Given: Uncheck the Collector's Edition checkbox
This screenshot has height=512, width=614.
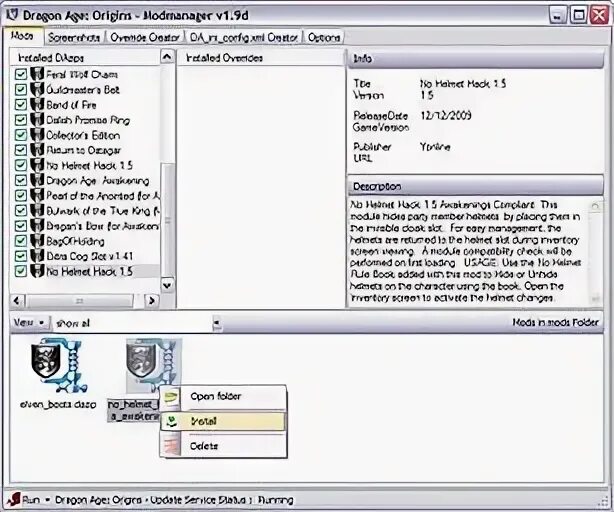Looking at the screenshot, I should (x=20, y=135).
